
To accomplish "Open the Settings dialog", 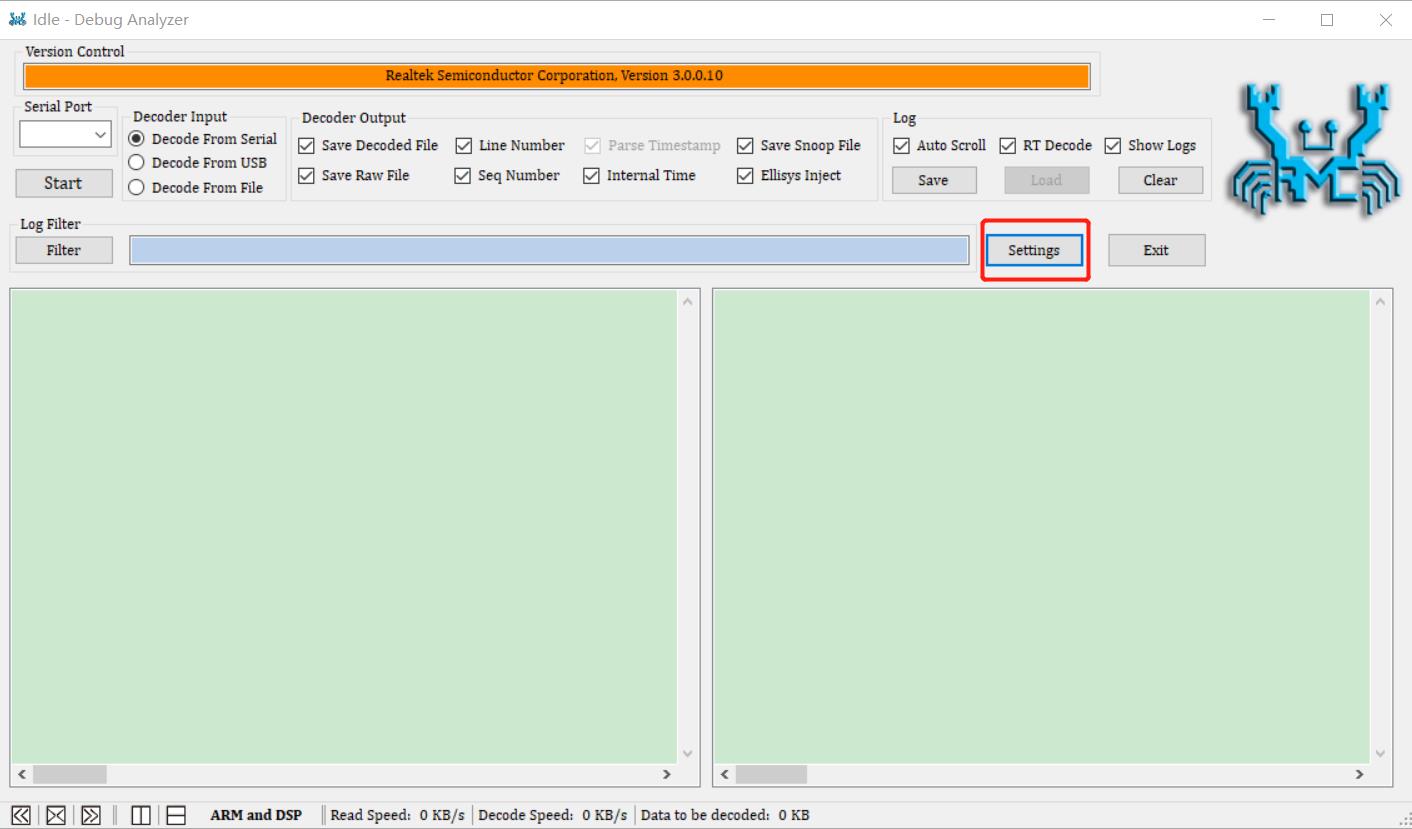I will 1034,251.
